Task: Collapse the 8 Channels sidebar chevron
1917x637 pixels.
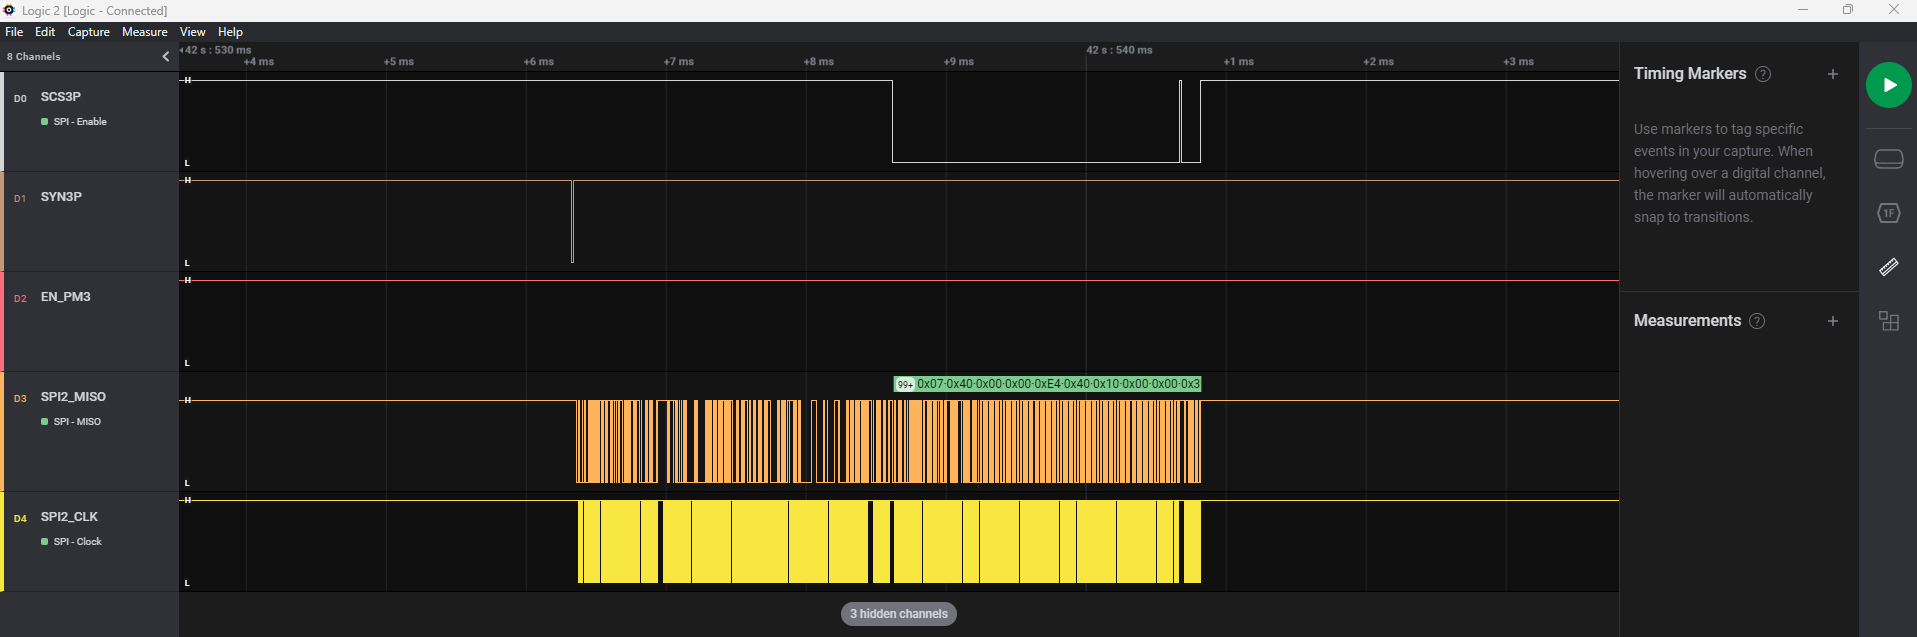Action: pos(166,57)
